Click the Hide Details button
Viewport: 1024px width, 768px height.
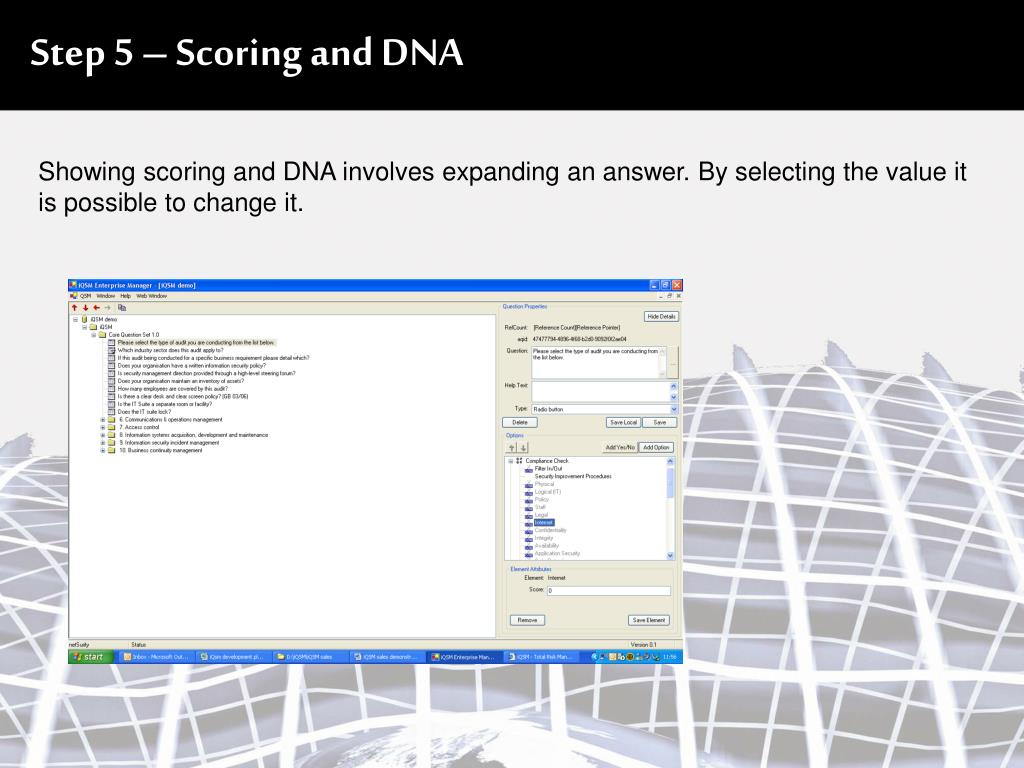662,317
